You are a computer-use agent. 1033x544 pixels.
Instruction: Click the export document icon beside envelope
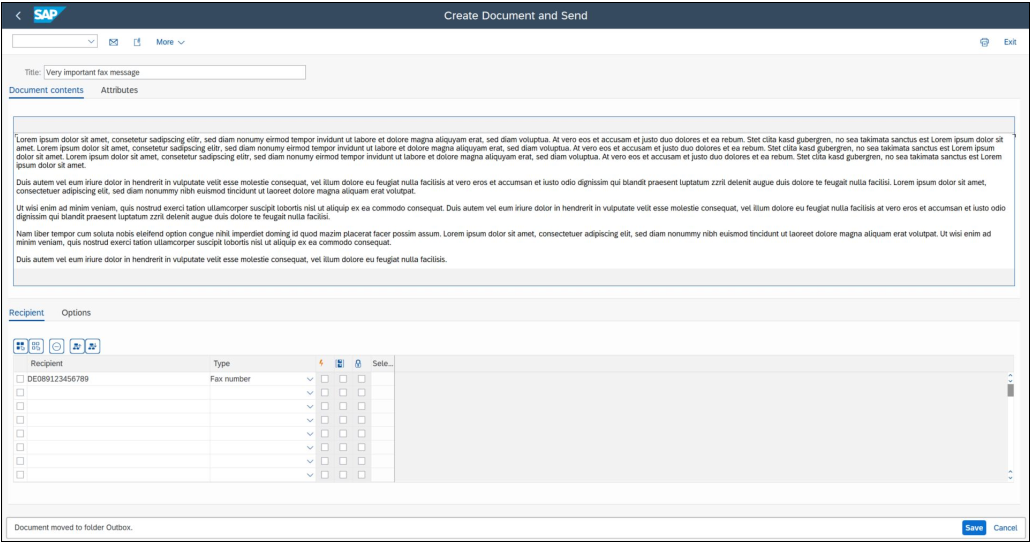137,42
